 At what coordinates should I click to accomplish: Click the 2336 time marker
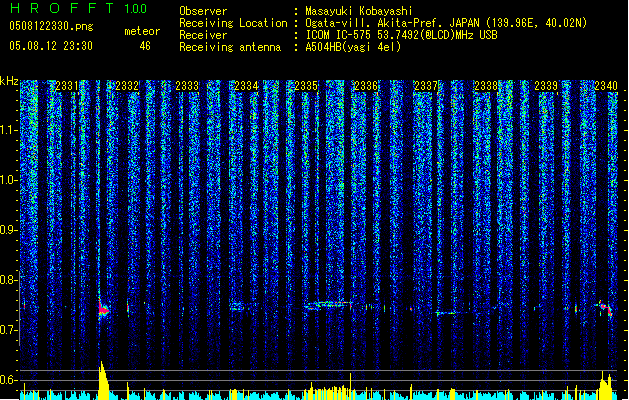366,86
